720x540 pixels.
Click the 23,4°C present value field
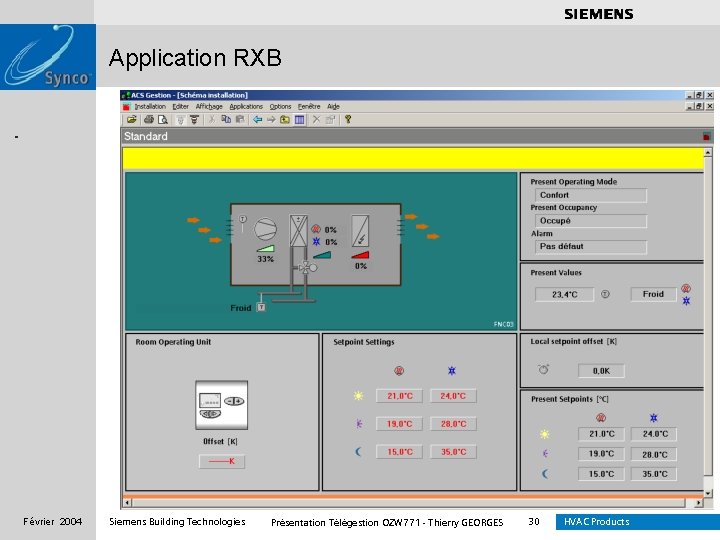point(564,294)
